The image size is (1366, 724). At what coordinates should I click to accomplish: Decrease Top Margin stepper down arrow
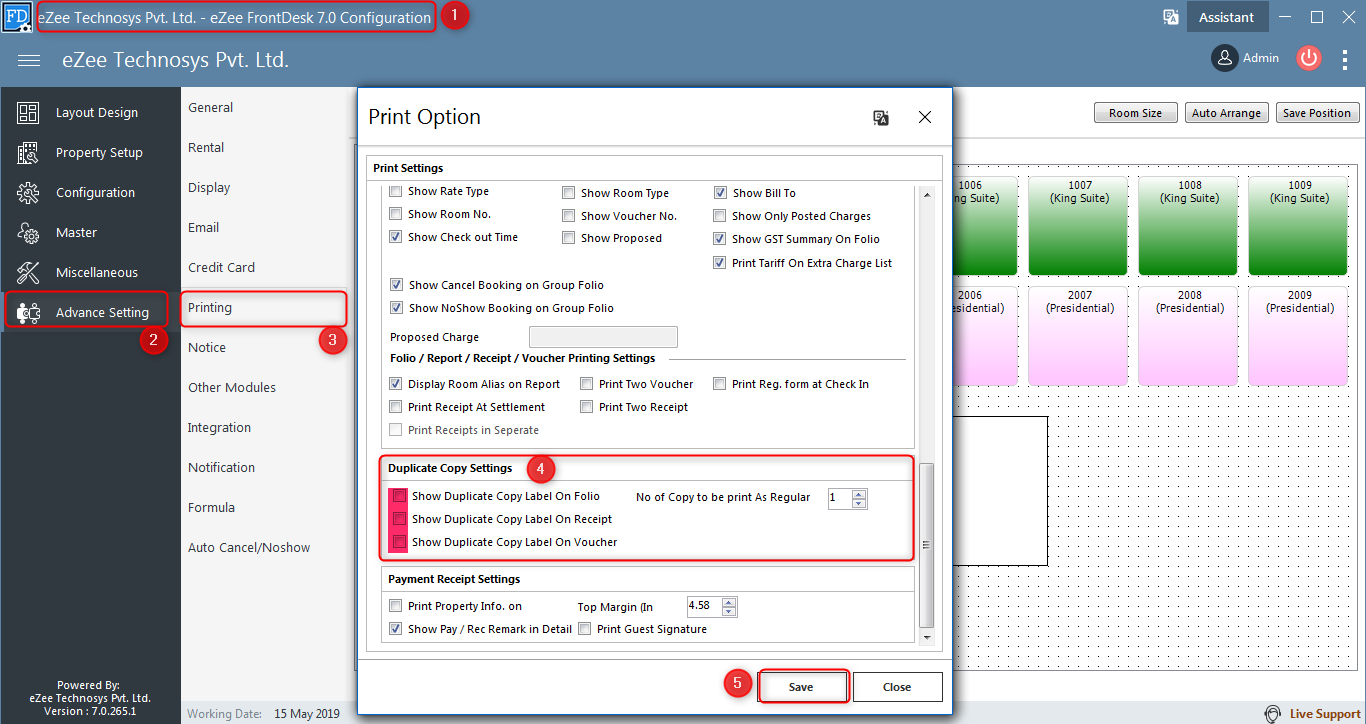pyautogui.click(x=729, y=612)
